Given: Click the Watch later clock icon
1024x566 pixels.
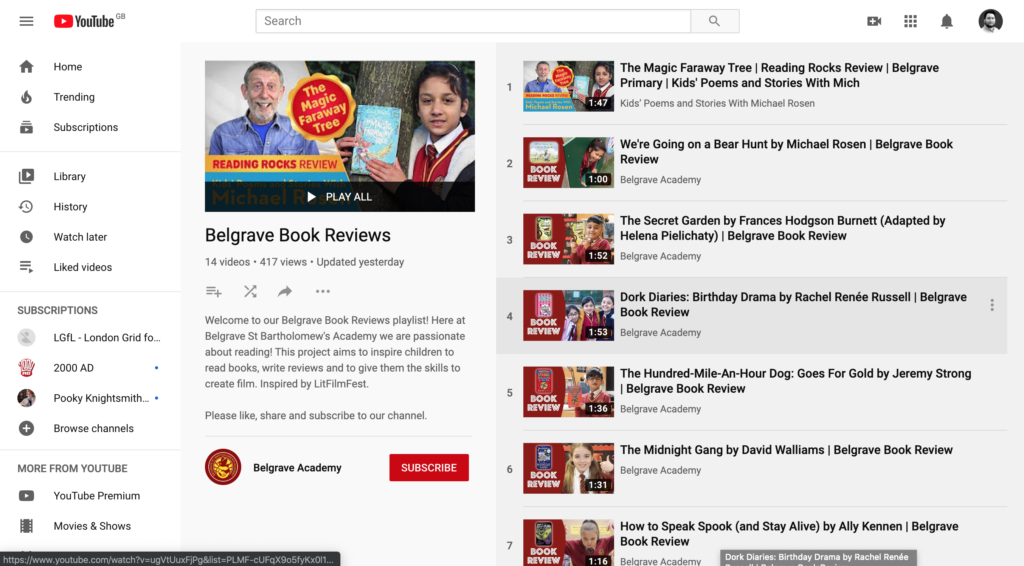Looking at the screenshot, I should tap(26, 237).
